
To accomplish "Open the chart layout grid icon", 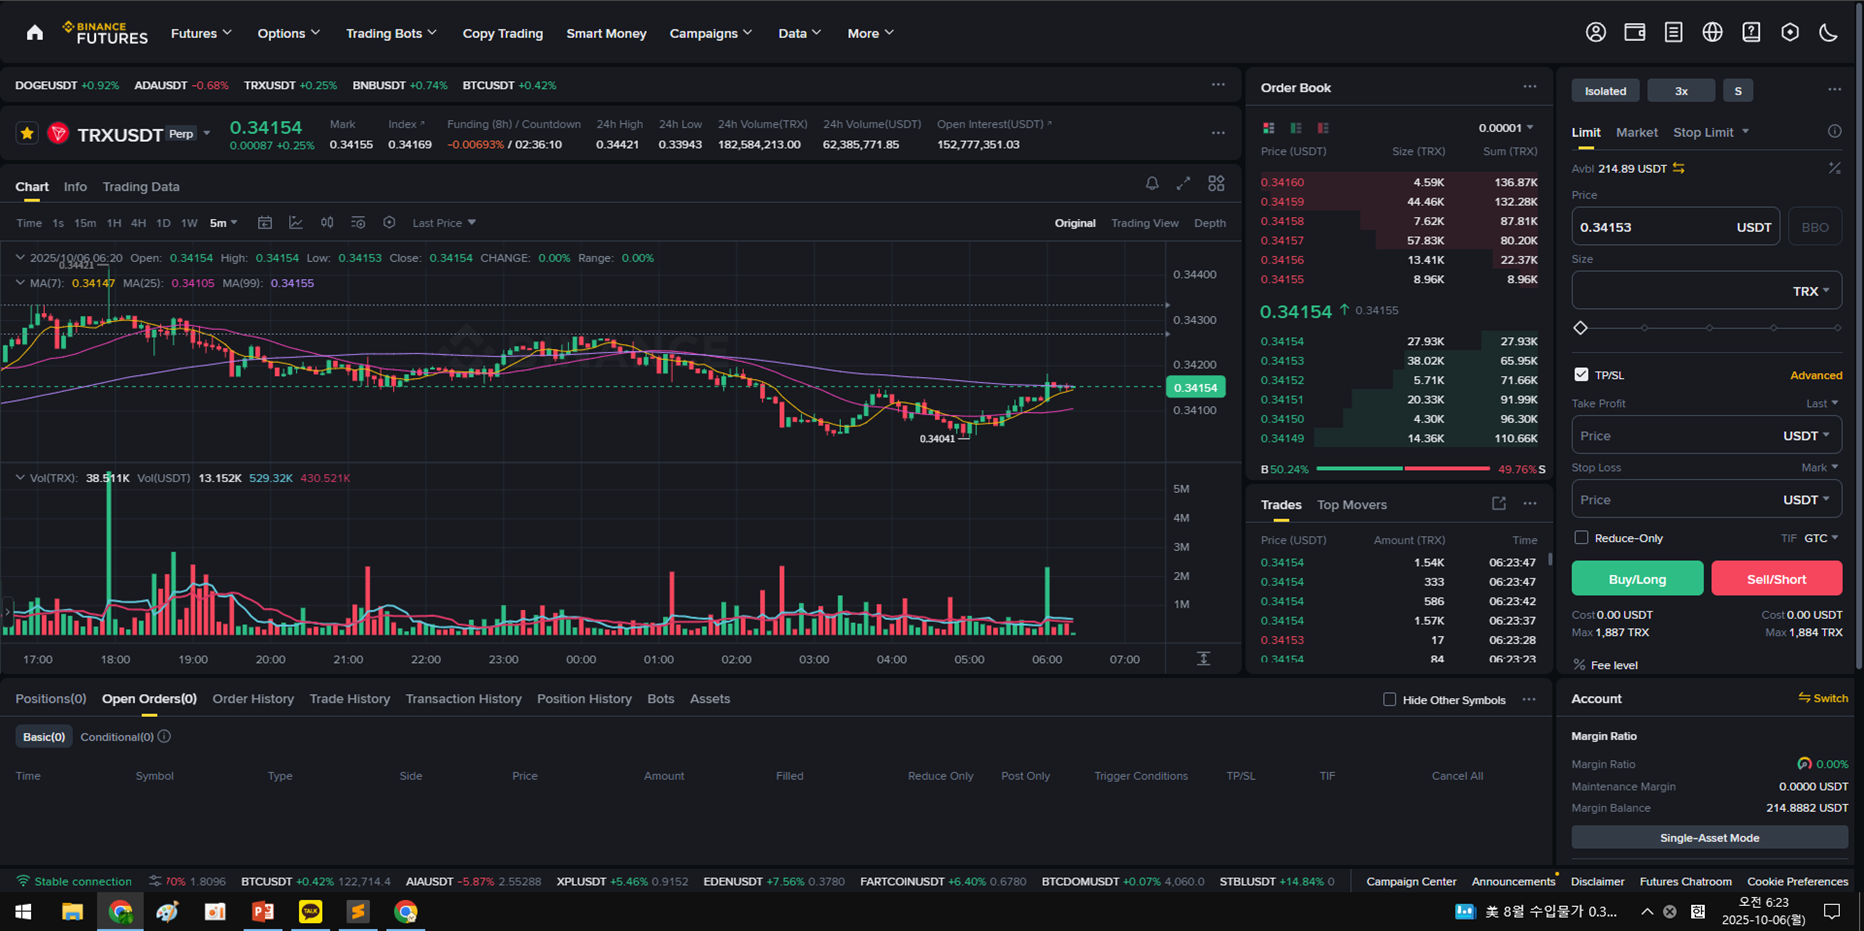I will pyautogui.click(x=1216, y=183).
